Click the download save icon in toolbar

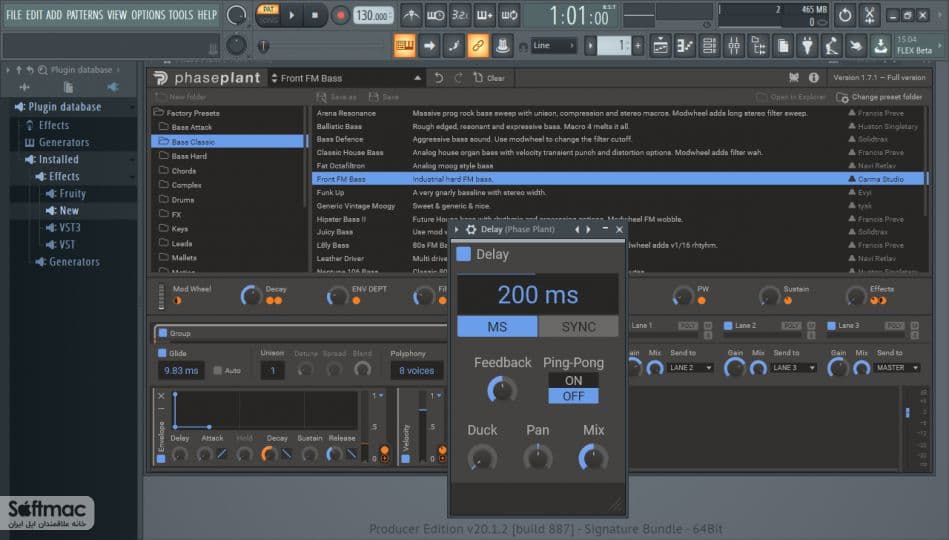pyautogui.click(x=881, y=45)
